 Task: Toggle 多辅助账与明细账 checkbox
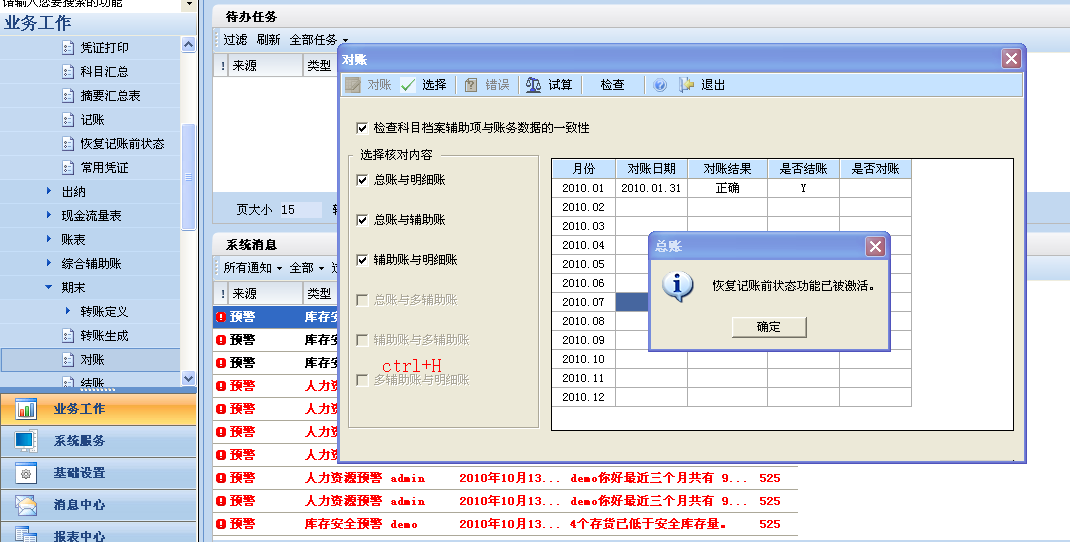pos(362,380)
